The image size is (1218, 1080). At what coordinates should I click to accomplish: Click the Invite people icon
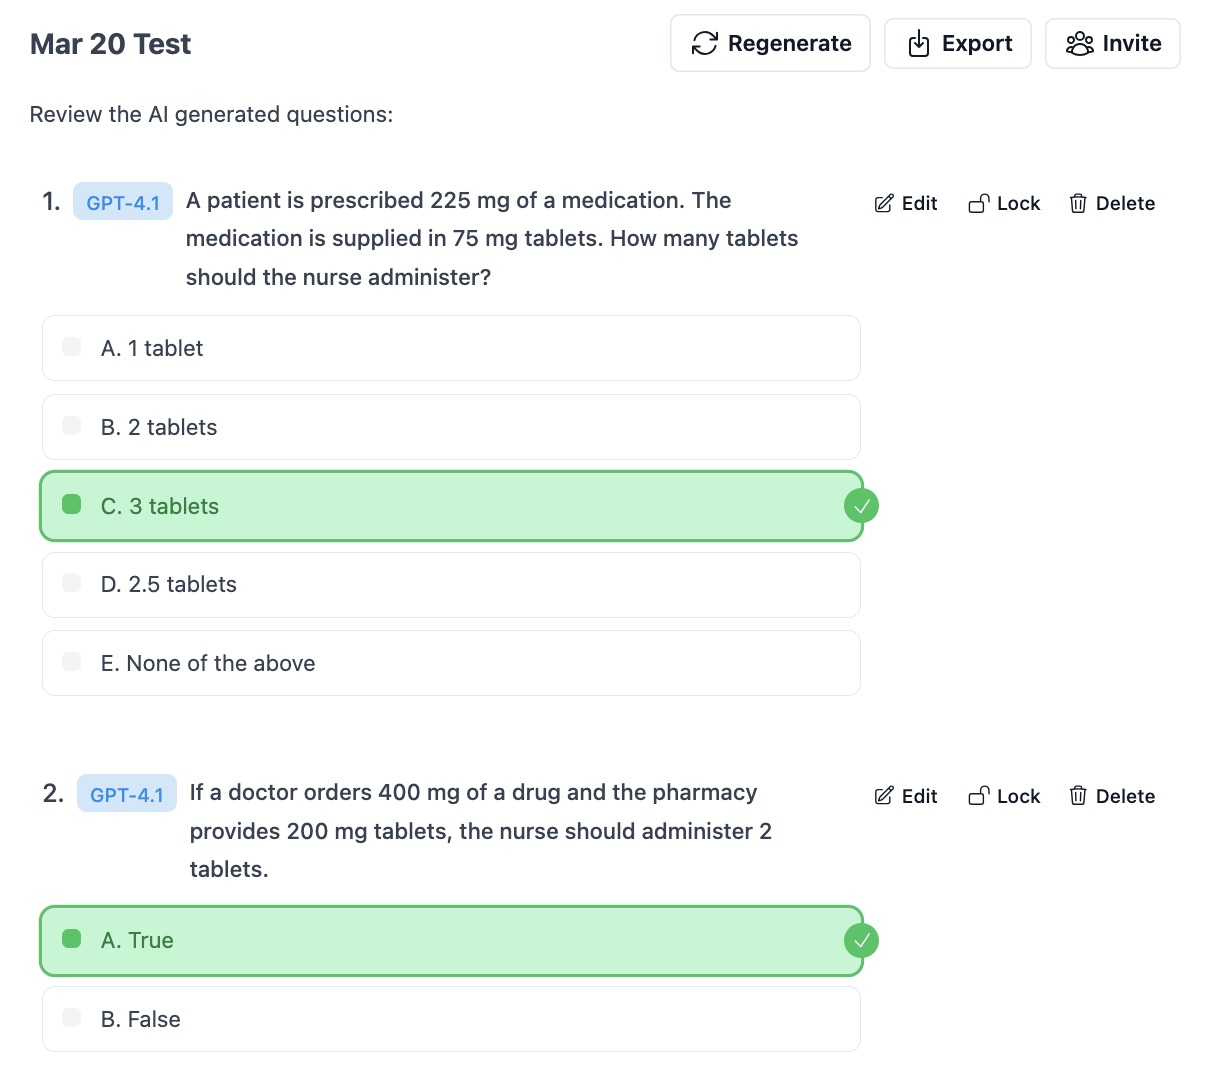(x=1079, y=43)
